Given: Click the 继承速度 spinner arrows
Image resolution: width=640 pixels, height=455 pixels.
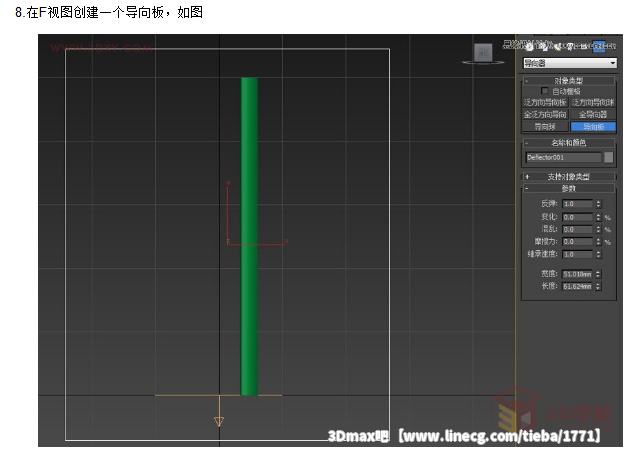Looking at the screenshot, I should (598, 254).
